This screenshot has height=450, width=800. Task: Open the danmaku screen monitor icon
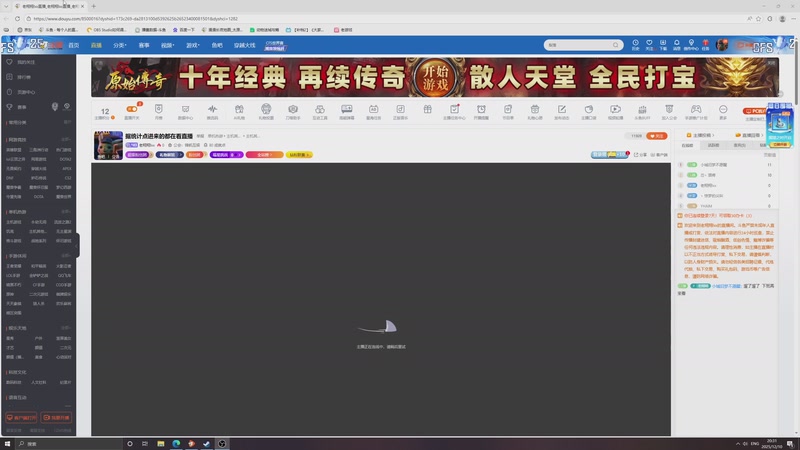pyautogui.click(x=347, y=109)
